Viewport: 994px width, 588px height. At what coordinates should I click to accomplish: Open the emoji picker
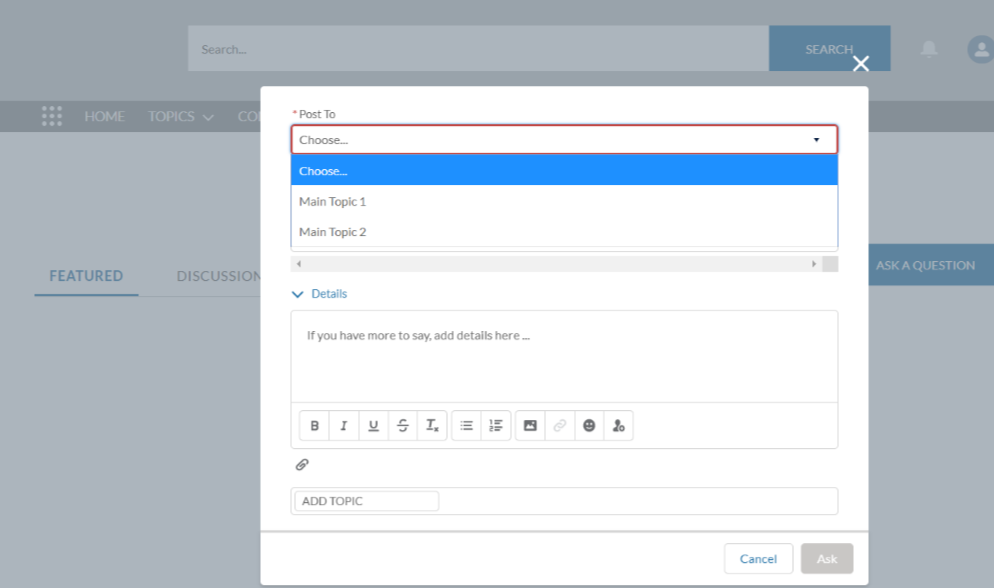pos(589,426)
